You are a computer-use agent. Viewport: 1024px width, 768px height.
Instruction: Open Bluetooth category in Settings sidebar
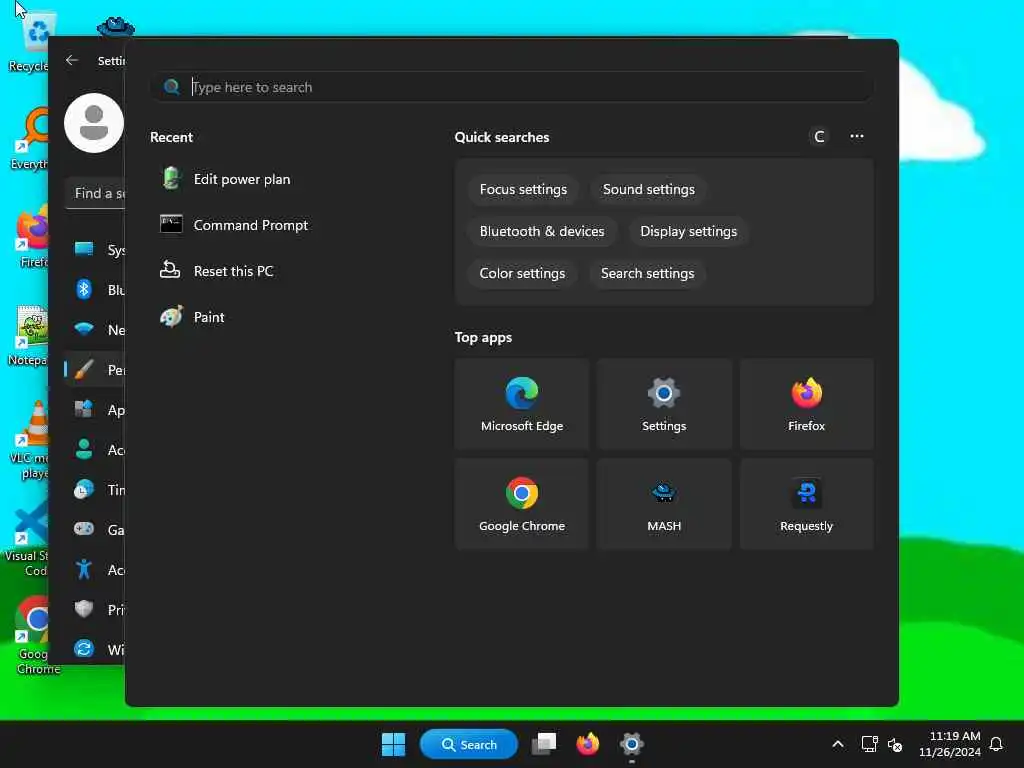point(95,289)
